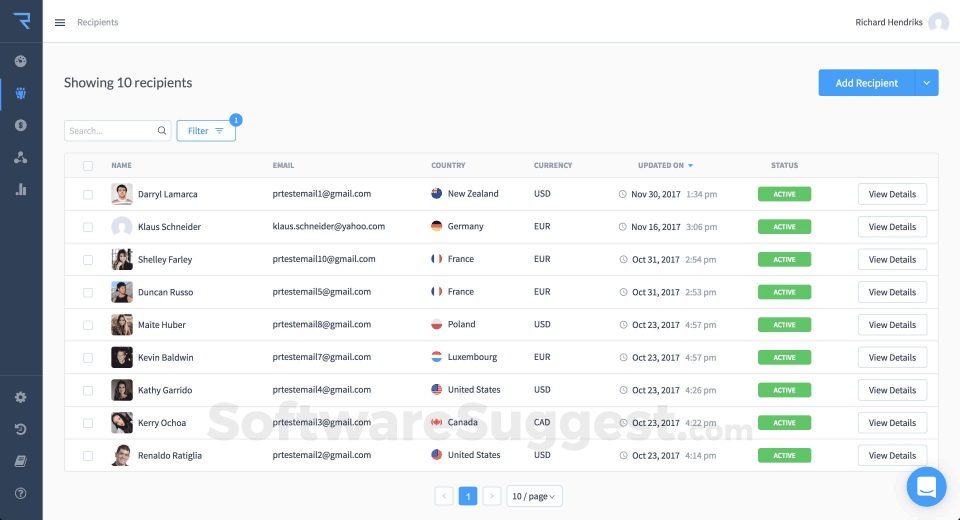Open the documentation book icon in sidebar

tap(21, 461)
